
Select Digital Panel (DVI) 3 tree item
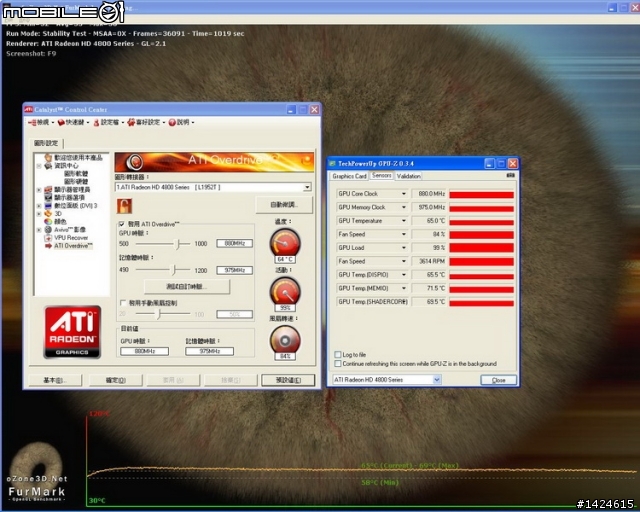click(x=76, y=206)
